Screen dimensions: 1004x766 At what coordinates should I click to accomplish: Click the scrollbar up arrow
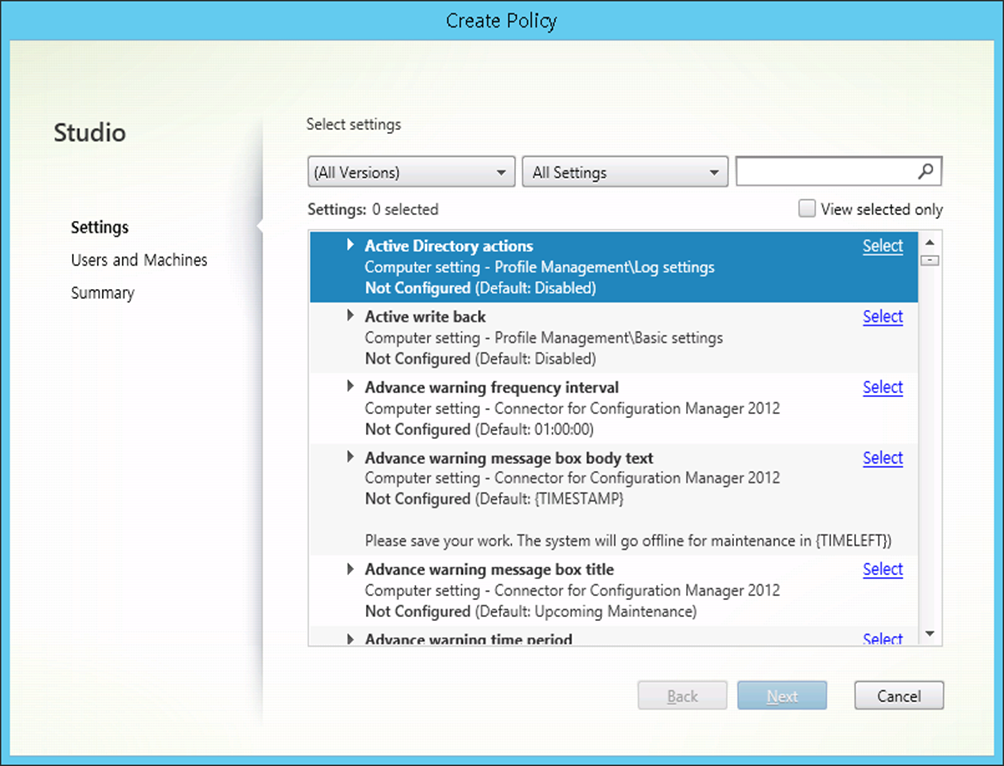930,242
